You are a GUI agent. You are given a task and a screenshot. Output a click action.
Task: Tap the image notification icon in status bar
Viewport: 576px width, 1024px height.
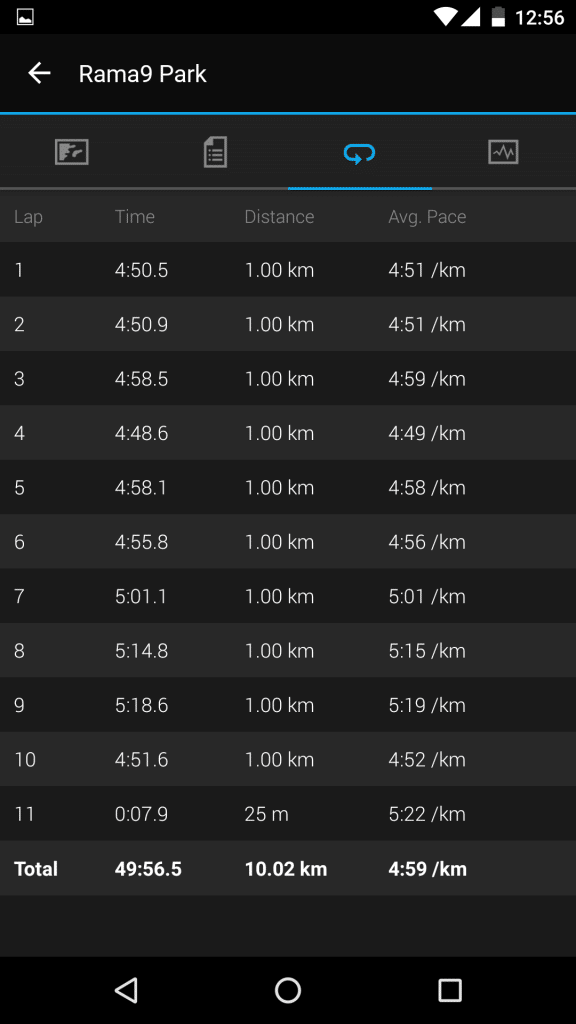(x=25, y=18)
